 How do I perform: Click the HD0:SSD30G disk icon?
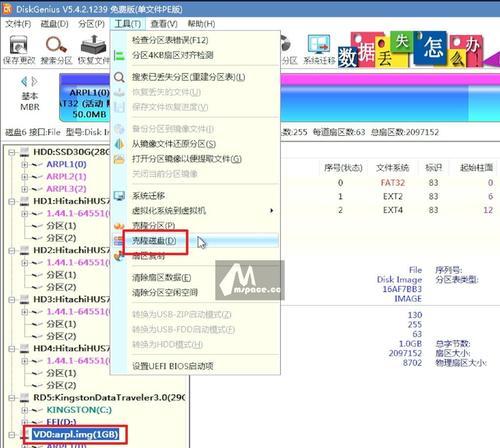tap(24, 152)
